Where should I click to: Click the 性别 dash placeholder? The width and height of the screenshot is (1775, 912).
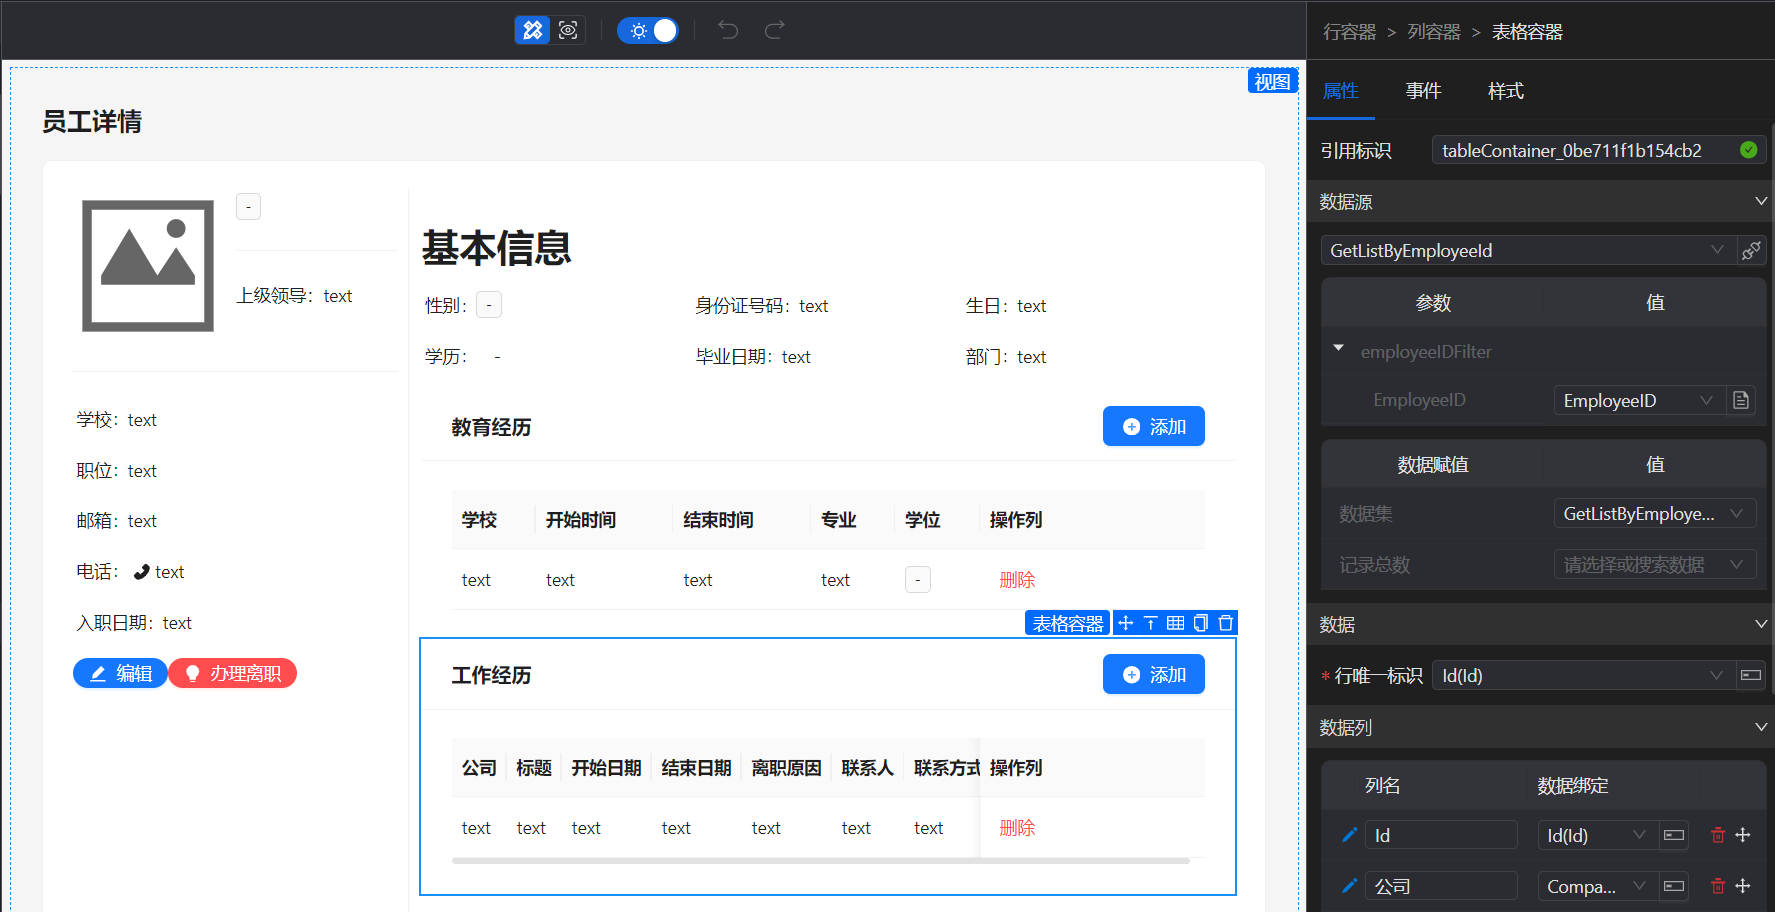pyautogui.click(x=489, y=305)
